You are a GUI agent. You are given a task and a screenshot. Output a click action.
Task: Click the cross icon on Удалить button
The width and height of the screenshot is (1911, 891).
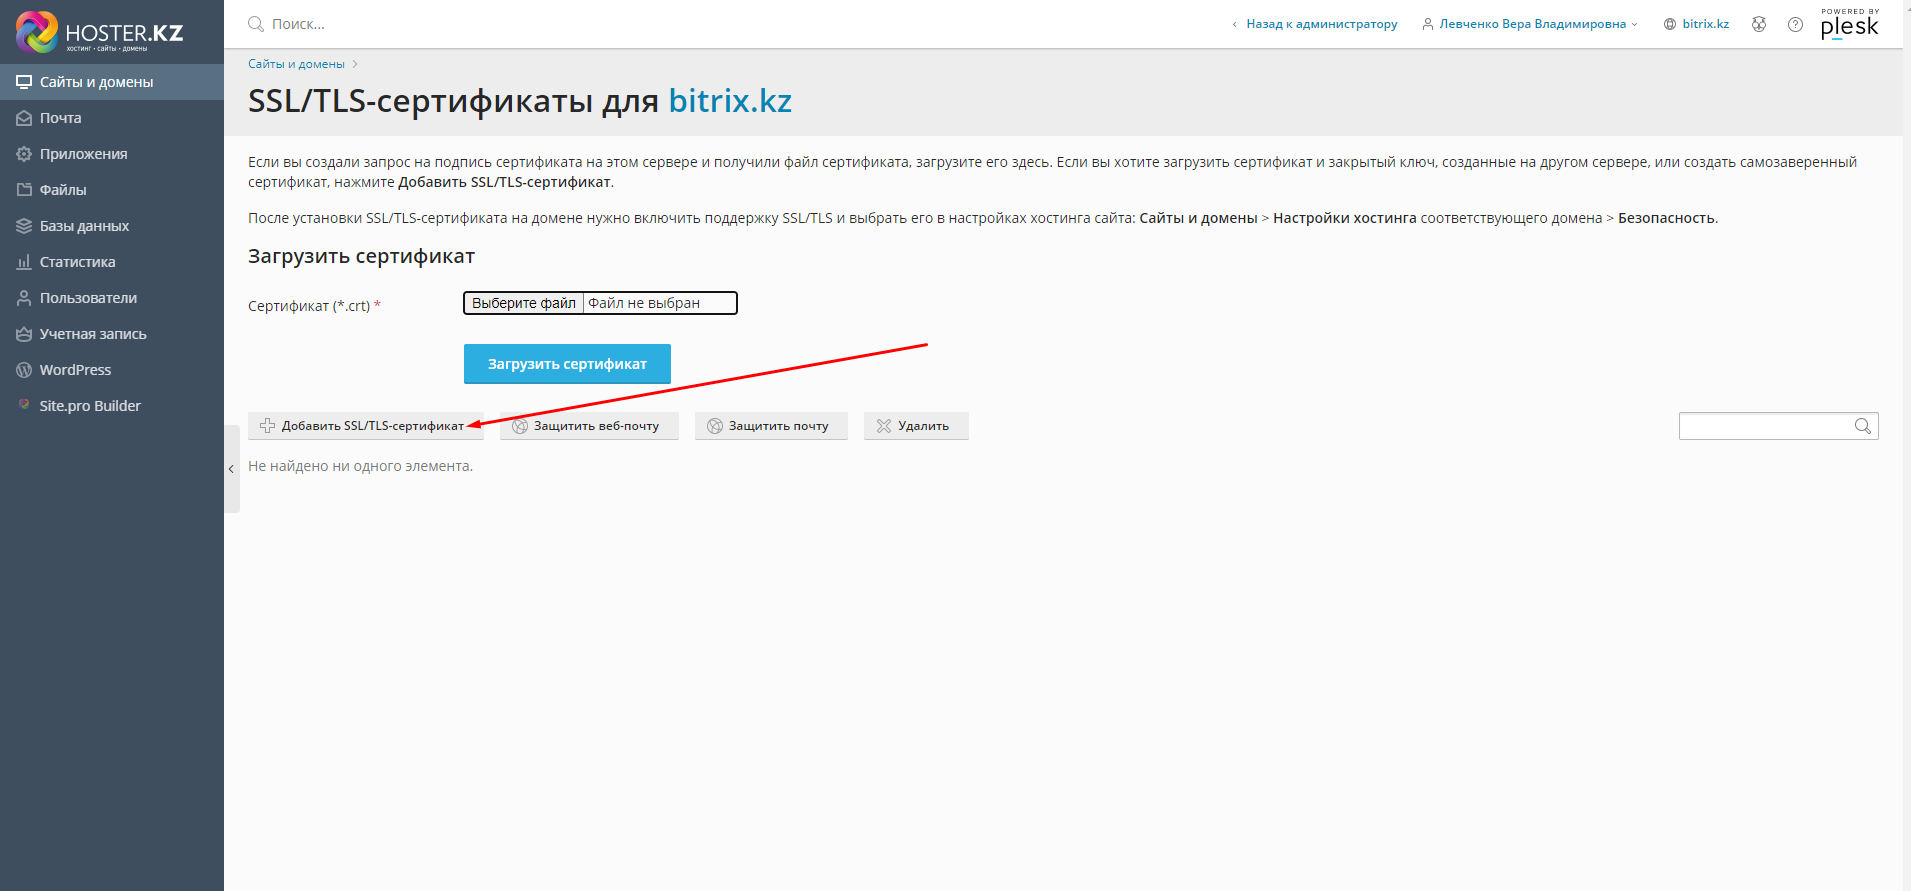click(x=884, y=426)
